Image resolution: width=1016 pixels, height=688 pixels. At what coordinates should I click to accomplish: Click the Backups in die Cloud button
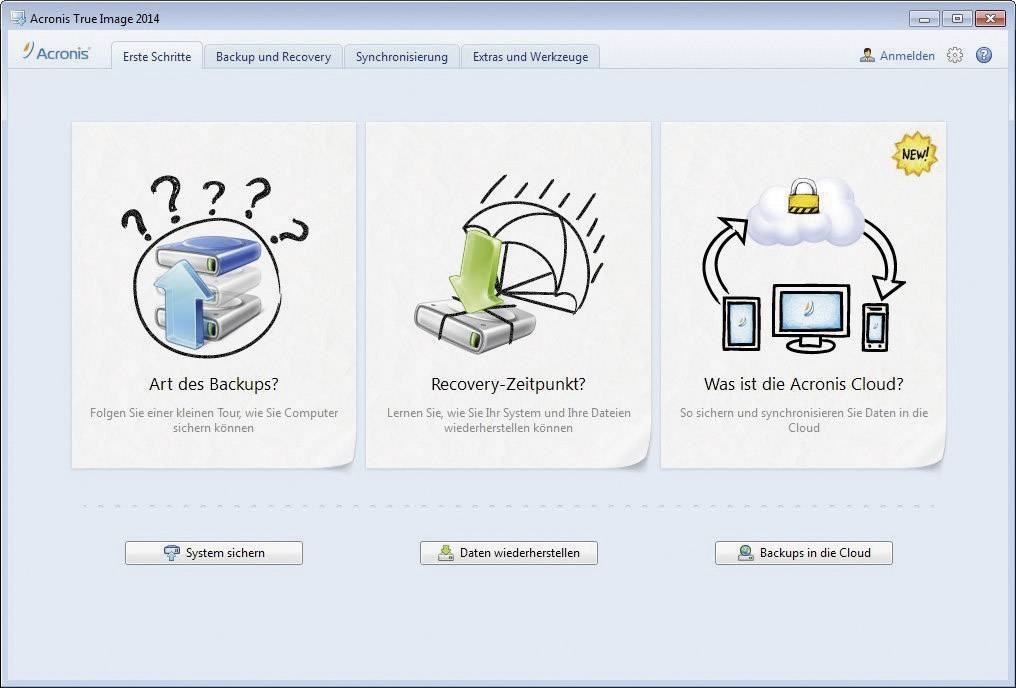(803, 553)
